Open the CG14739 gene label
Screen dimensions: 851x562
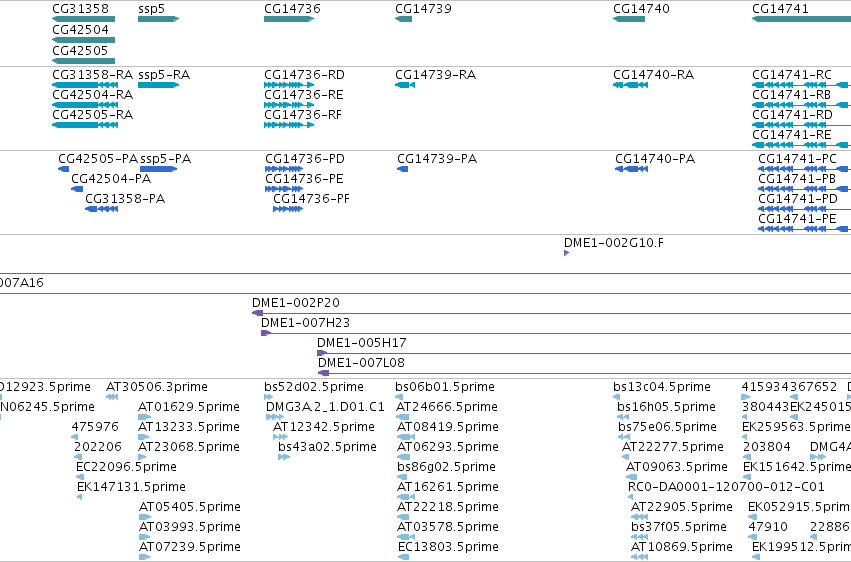[x=423, y=9]
